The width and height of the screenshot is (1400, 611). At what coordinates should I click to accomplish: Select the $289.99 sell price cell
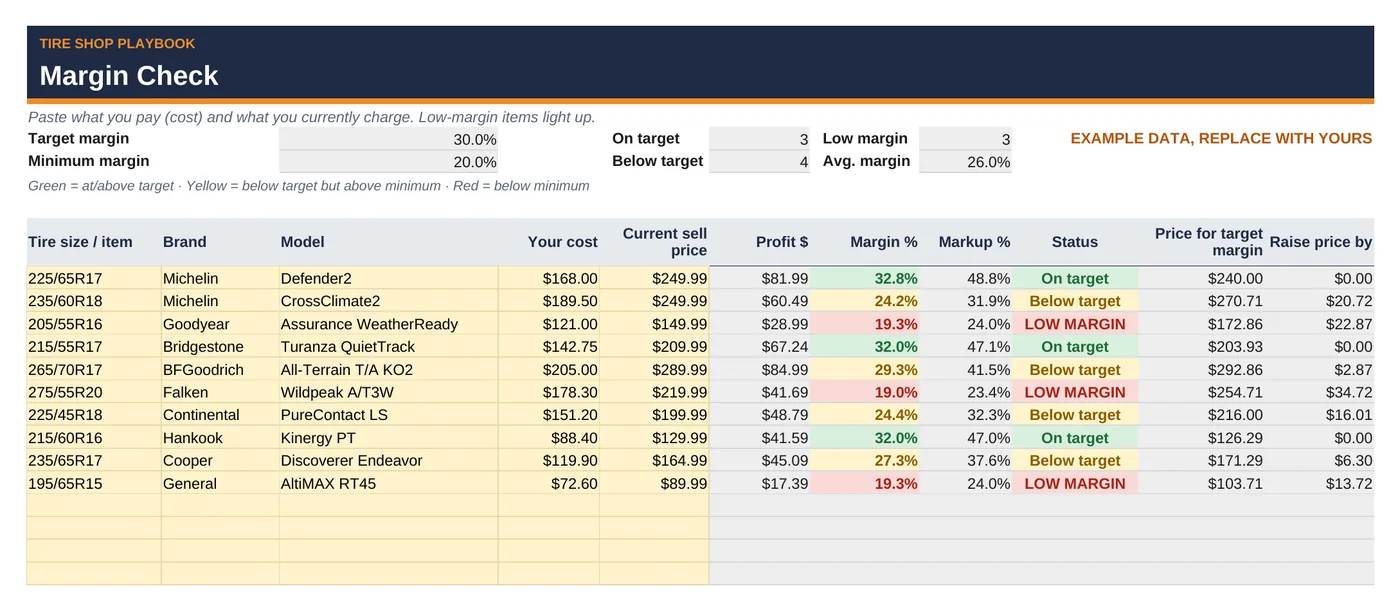pyautogui.click(x=655, y=370)
